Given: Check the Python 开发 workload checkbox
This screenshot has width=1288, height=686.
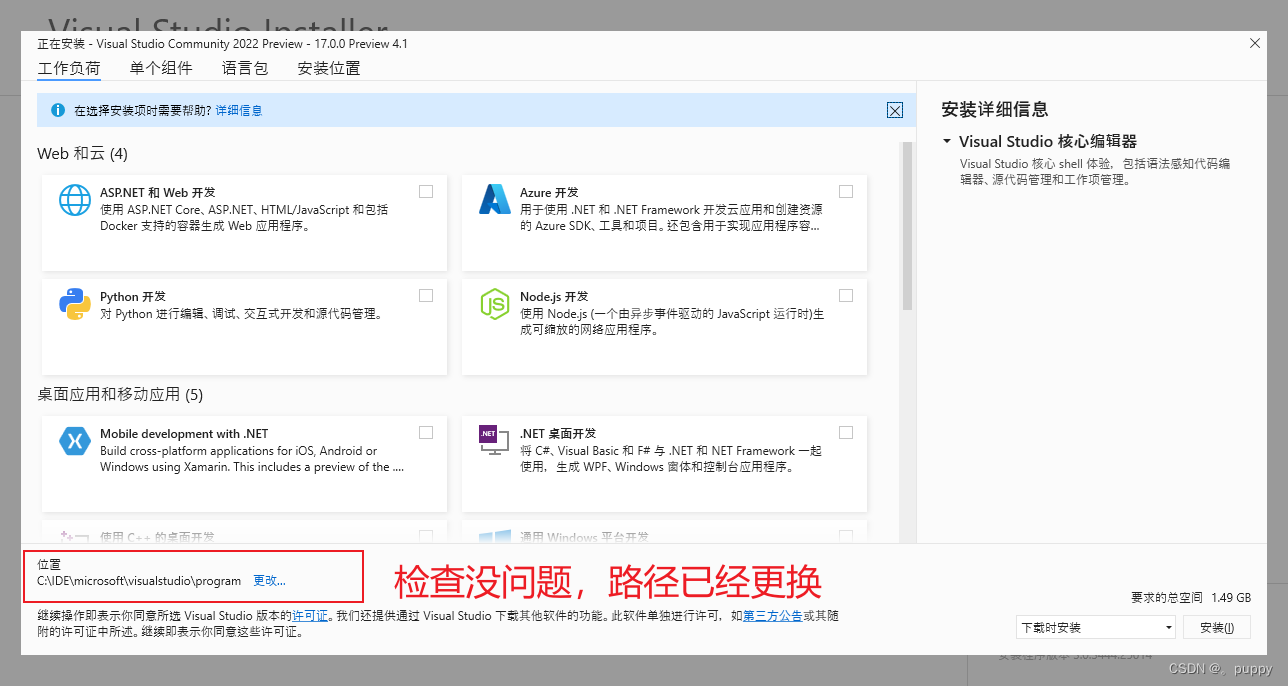Looking at the screenshot, I should click(x=425, y=295).
